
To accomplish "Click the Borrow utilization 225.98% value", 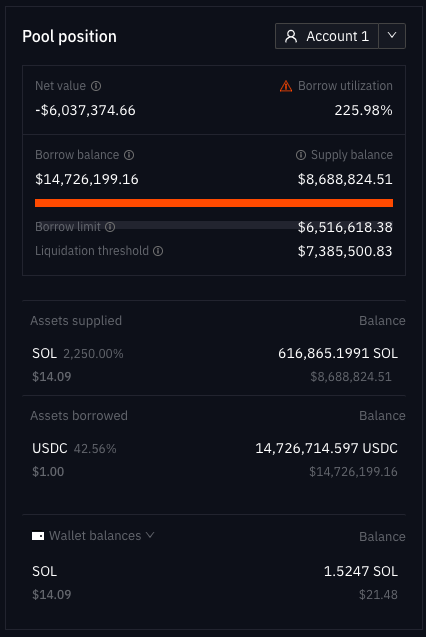I will 363,110.
